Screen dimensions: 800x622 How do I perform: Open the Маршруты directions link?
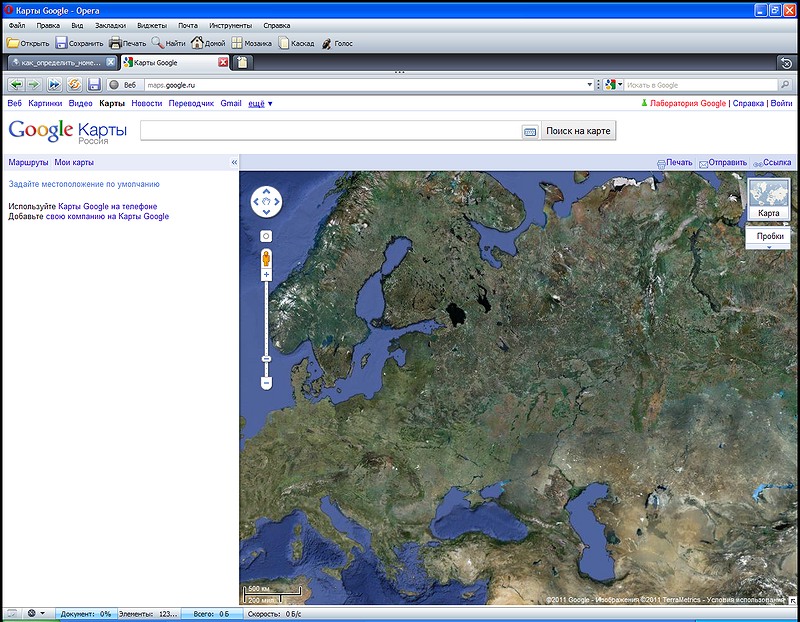point(28,162)
